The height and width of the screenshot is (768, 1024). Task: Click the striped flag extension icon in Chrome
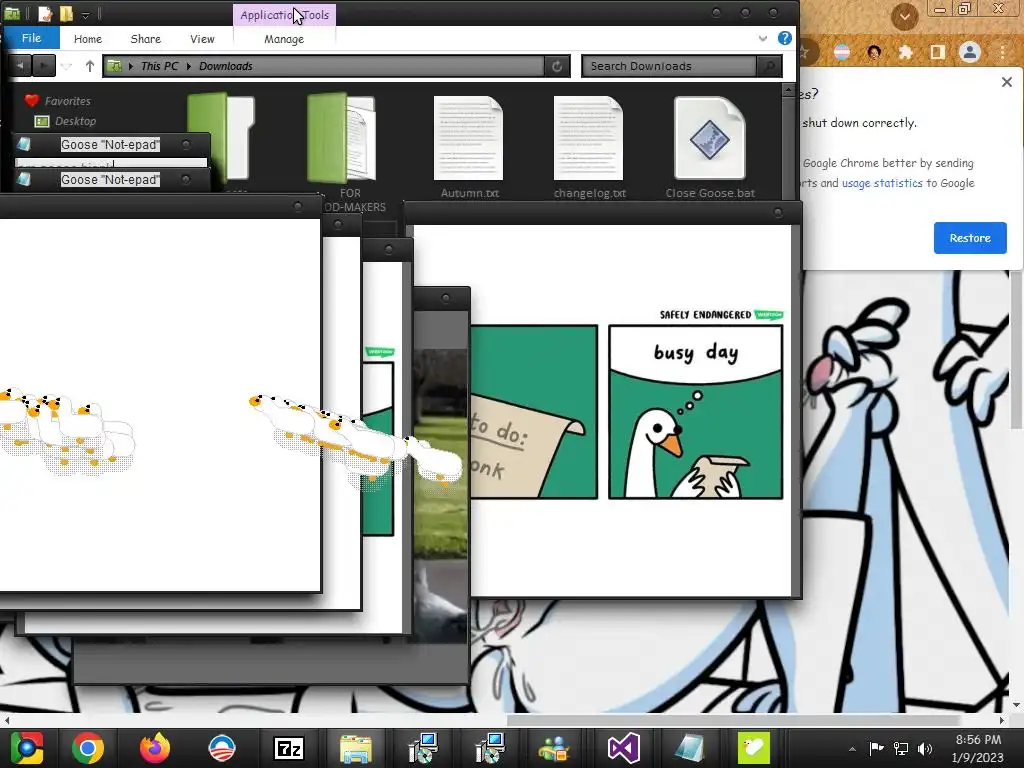pos(842,52)
